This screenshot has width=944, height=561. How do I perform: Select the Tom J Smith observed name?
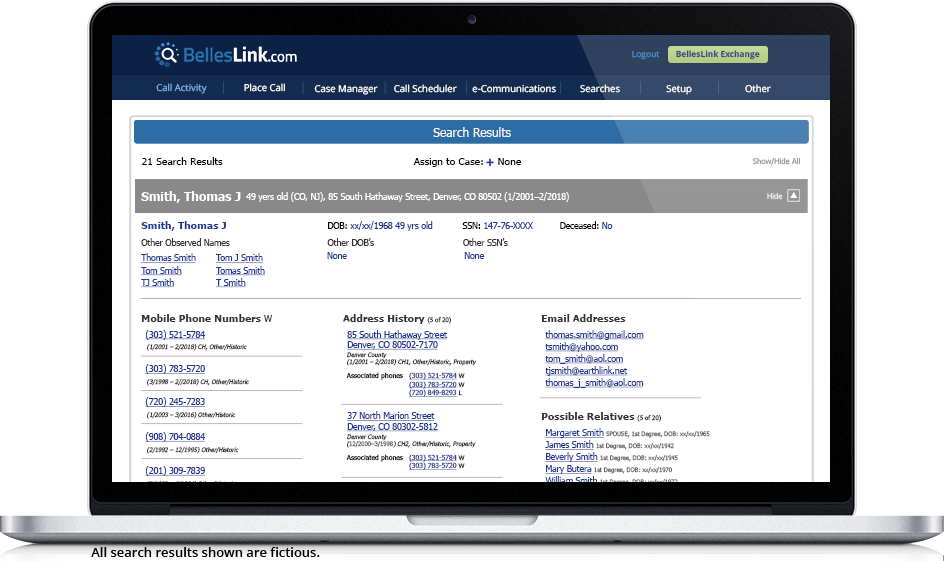pos(239,258)
